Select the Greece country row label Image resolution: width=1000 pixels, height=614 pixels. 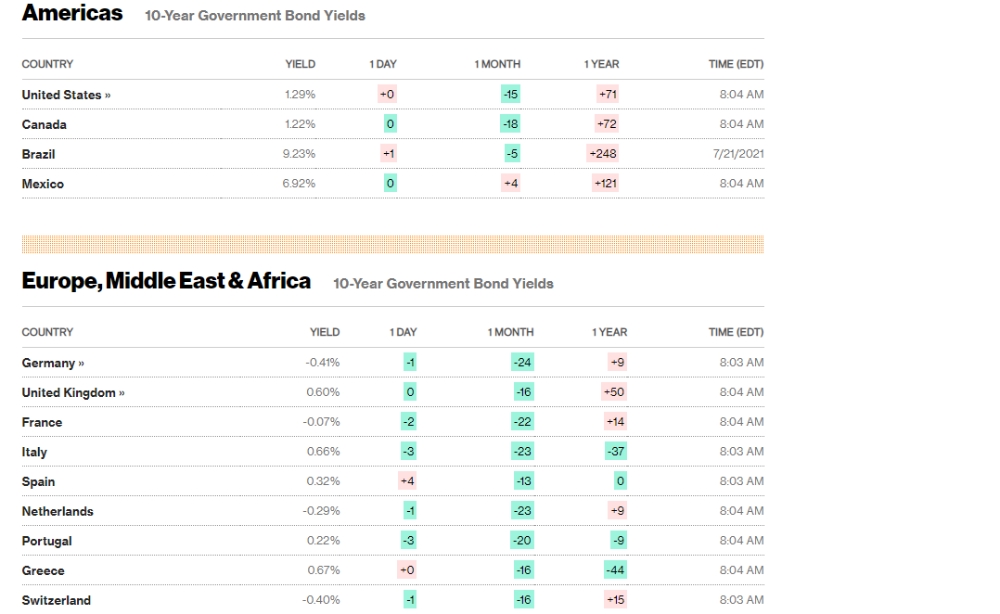[43, 571]
